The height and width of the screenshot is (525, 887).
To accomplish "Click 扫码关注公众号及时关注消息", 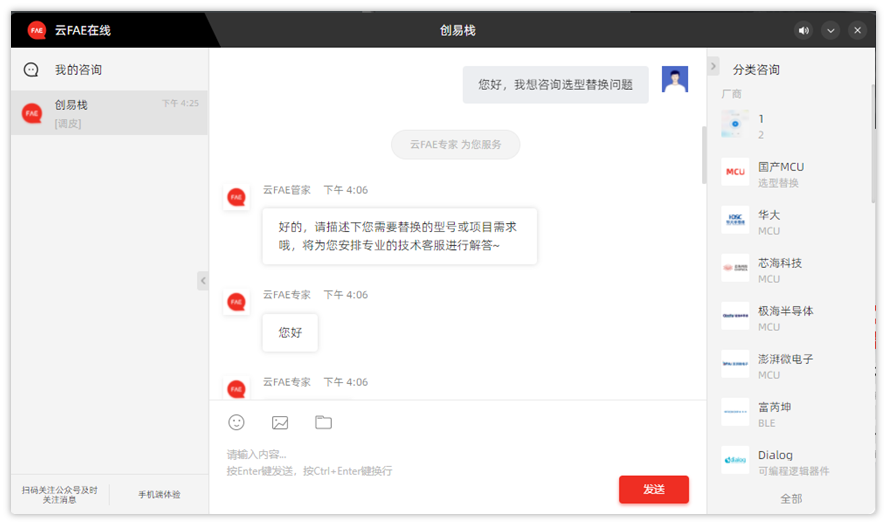I will click(60, 494).
